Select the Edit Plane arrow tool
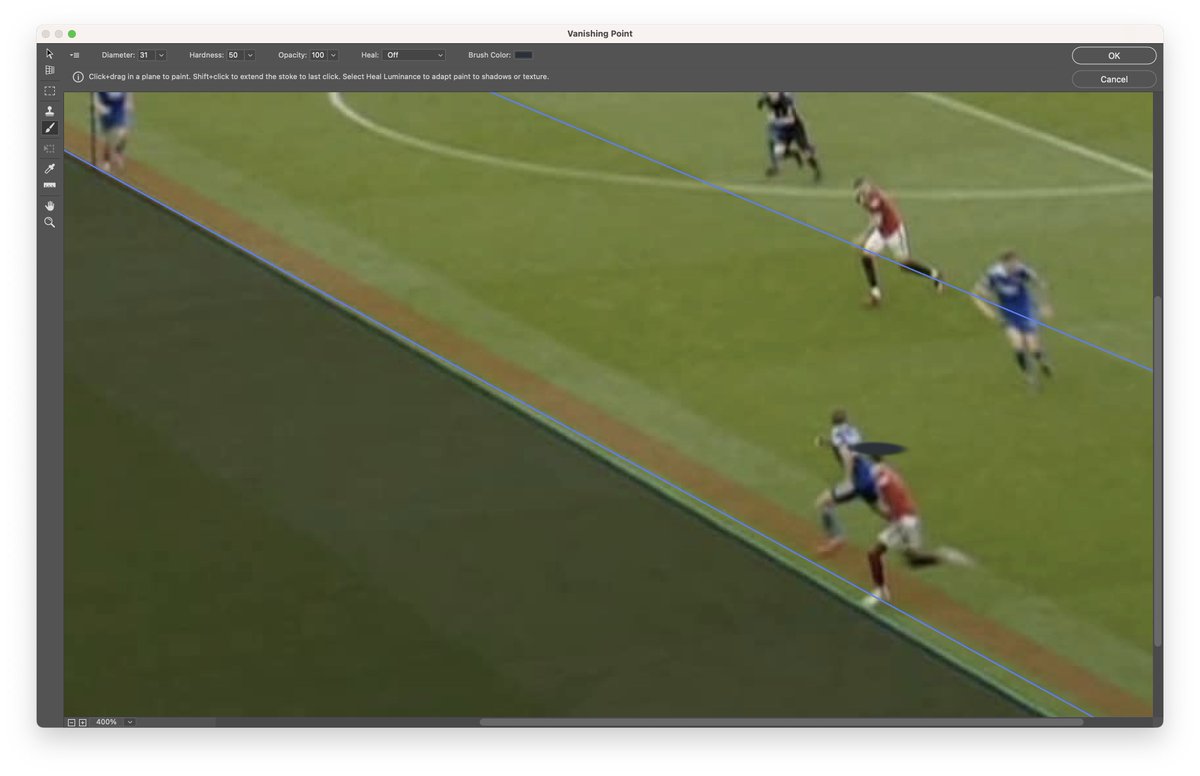The width and height of the screenshot is (1200, 776). [49, 53]
